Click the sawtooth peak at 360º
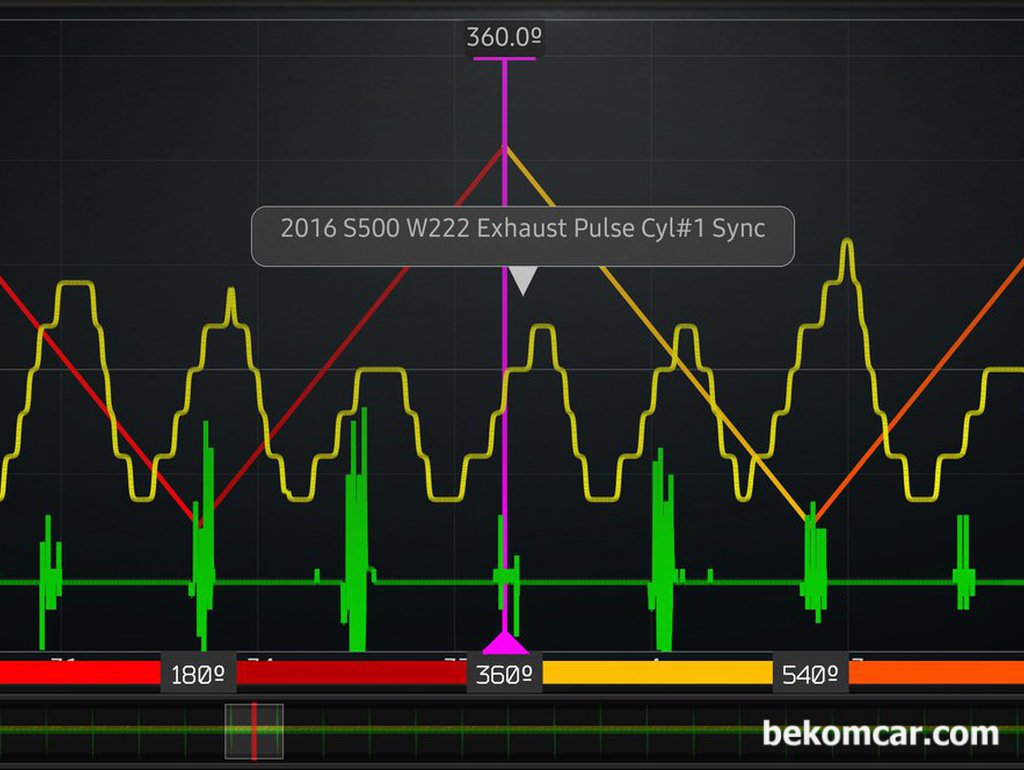Viewport: 1024px width, 770px height. point(505,148)
